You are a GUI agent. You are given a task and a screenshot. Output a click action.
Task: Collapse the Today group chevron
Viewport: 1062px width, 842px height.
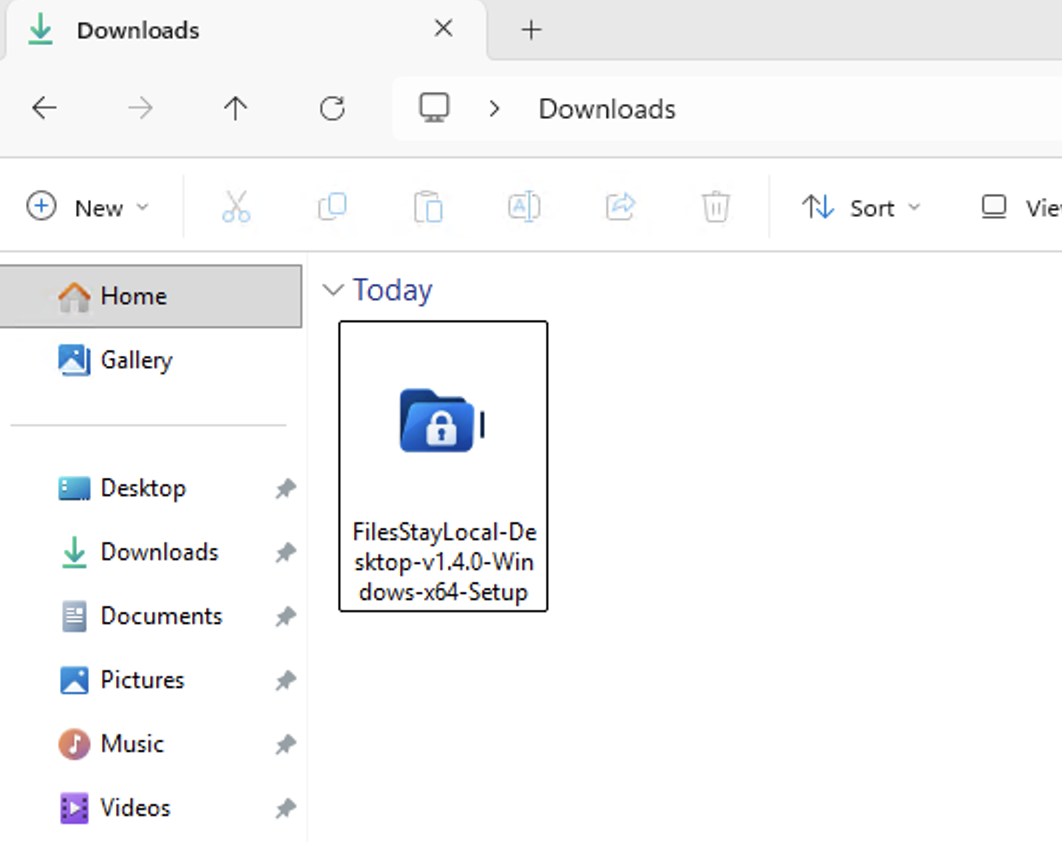point(333,290)
